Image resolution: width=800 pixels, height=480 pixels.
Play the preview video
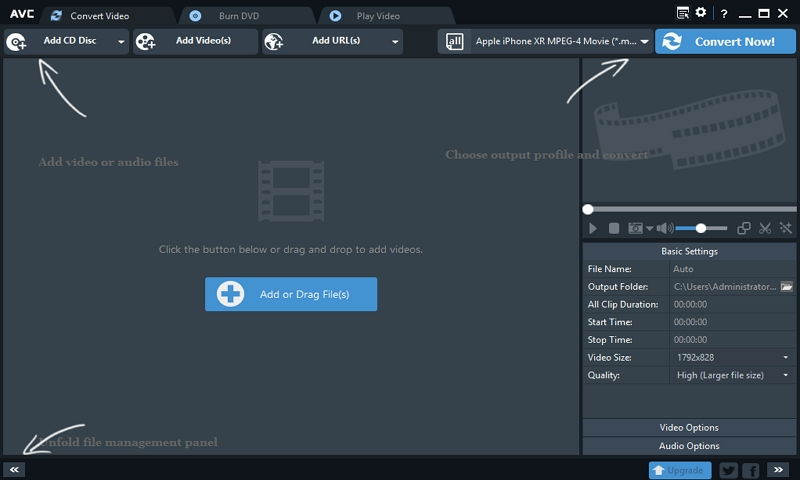point(593,229)
